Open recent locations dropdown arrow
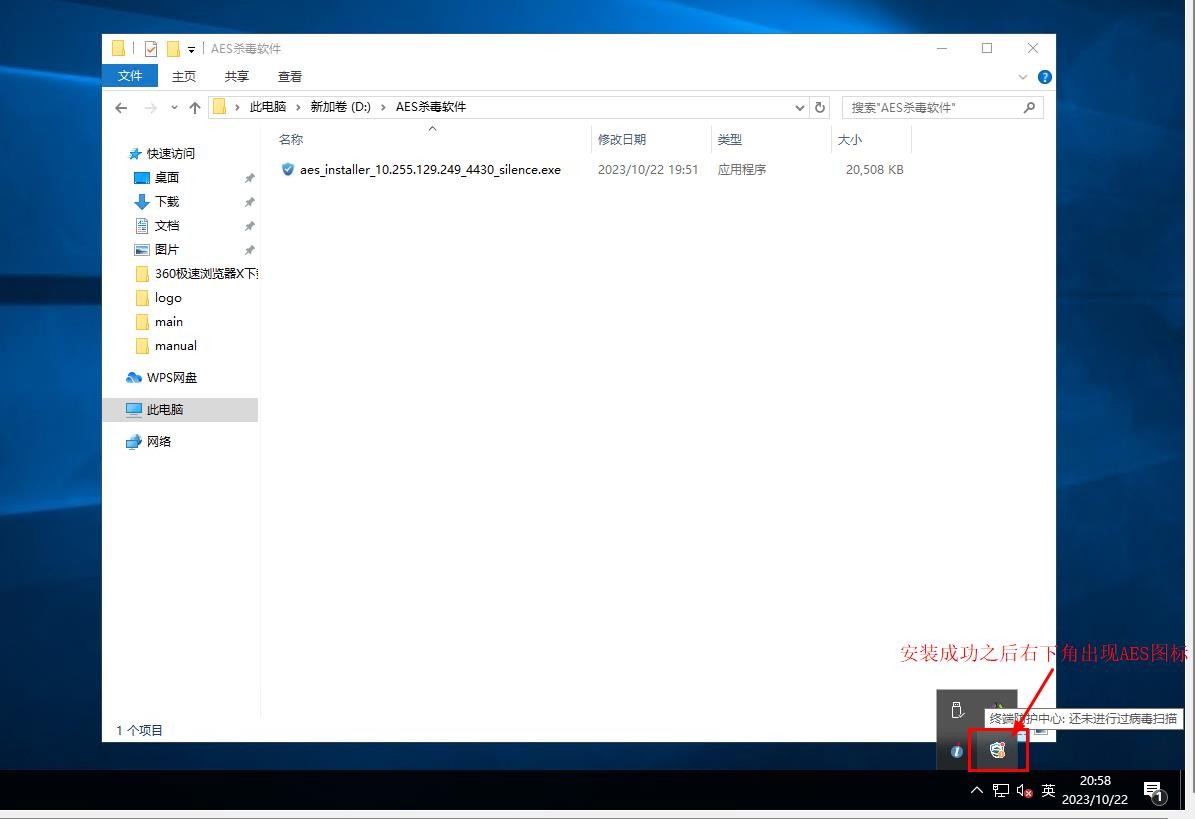 point(174,107)
